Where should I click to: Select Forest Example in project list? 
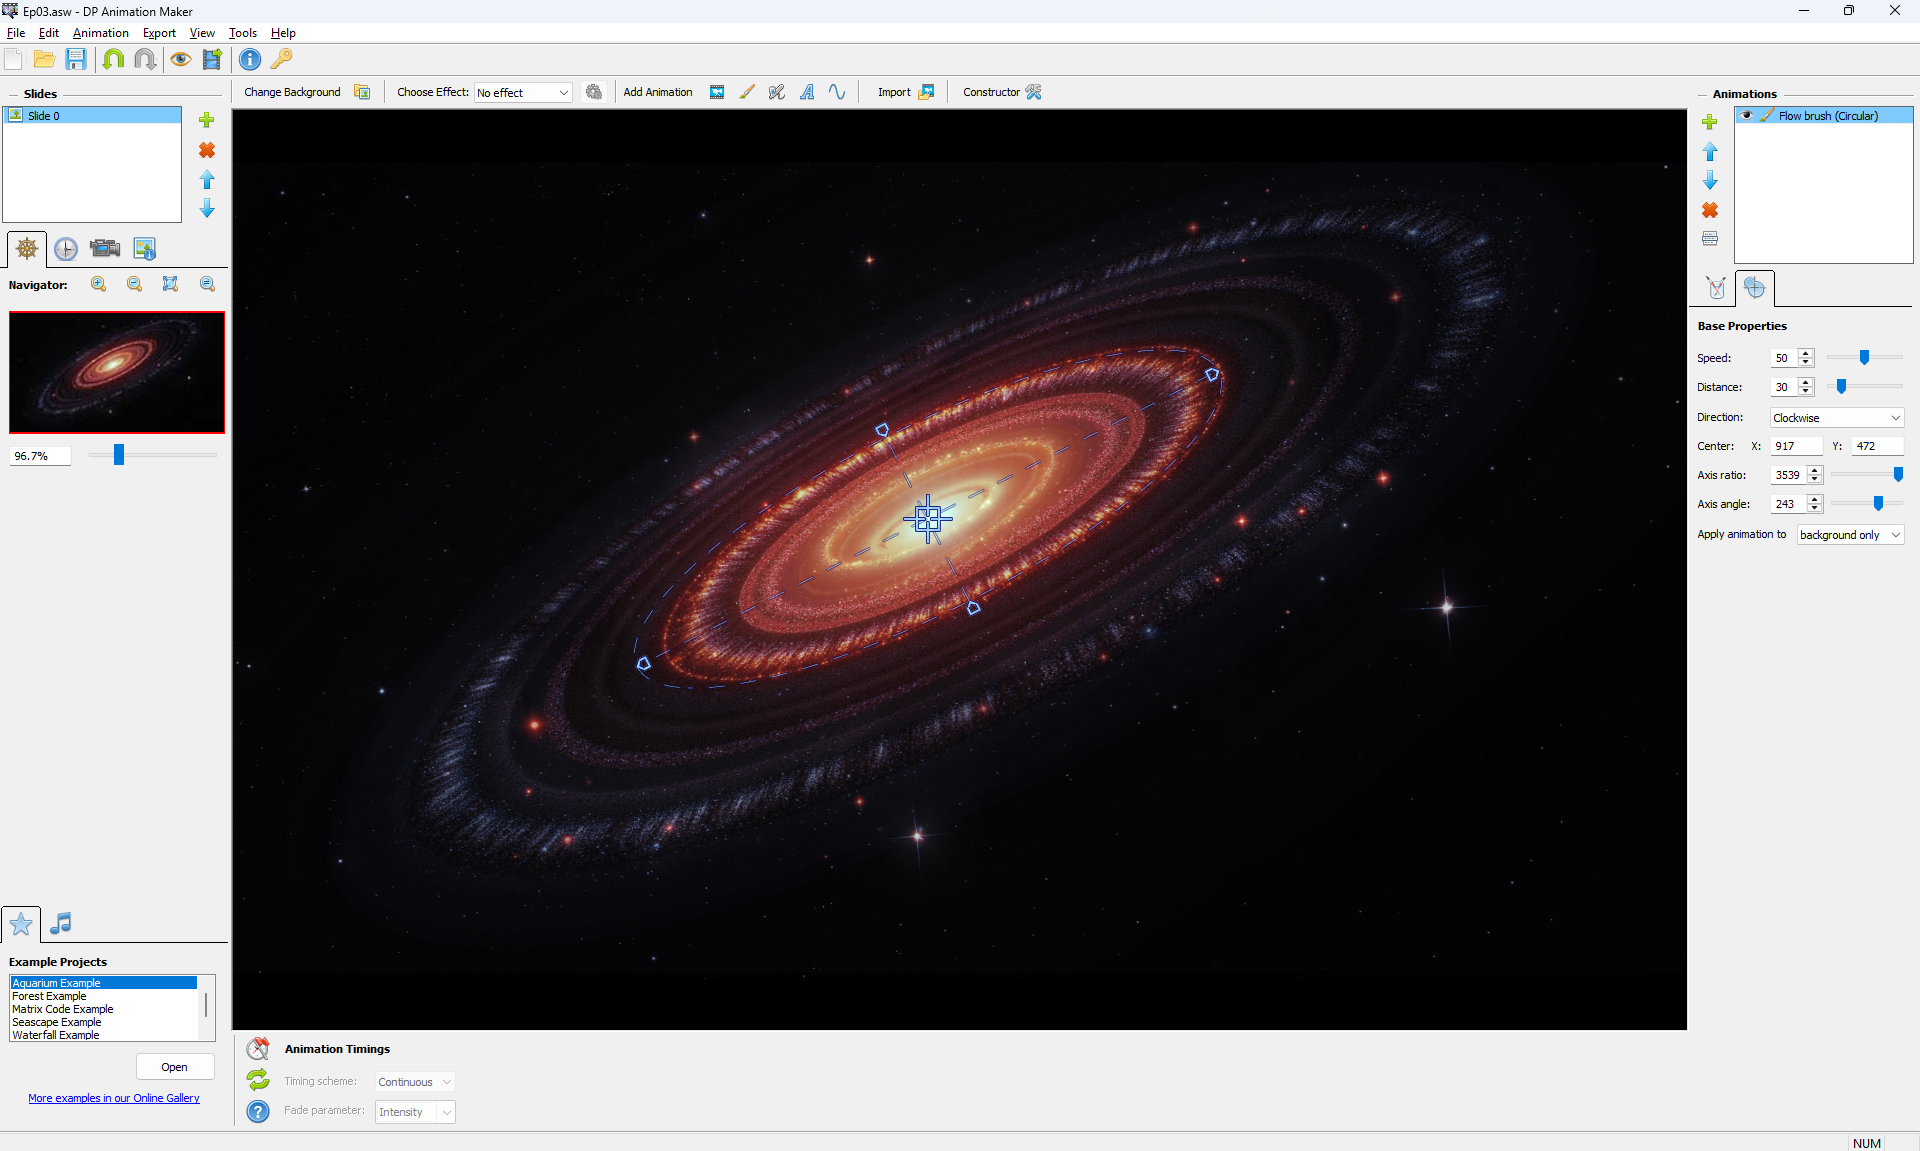(x=50, y=996)
